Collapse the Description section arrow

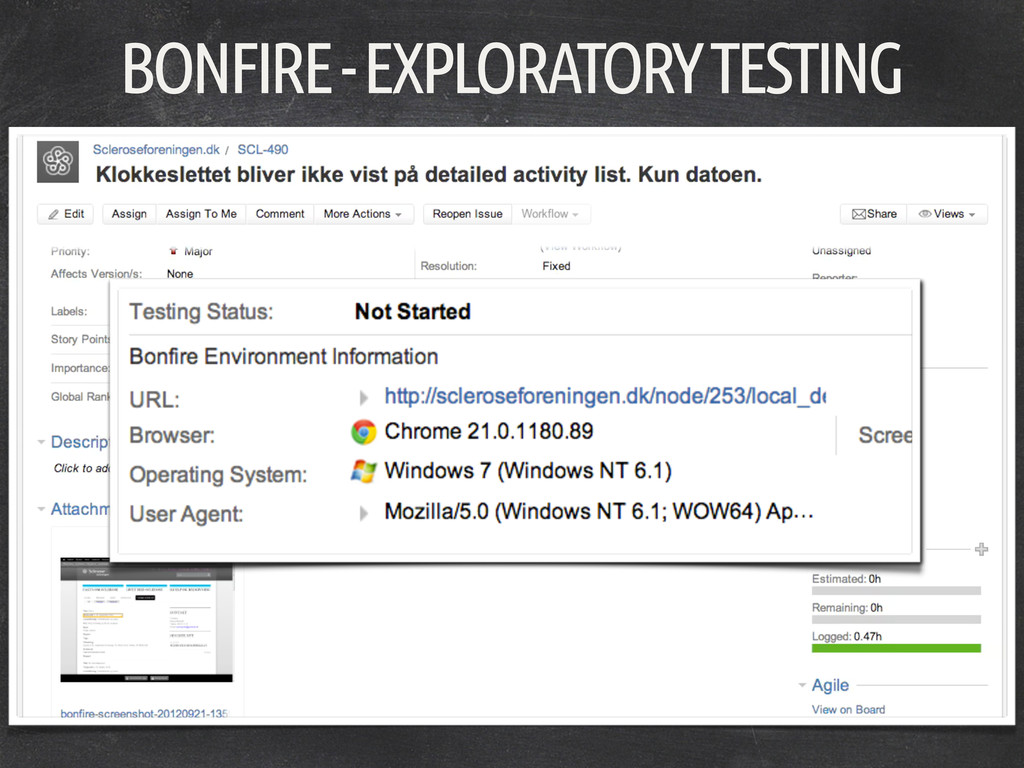41,441
